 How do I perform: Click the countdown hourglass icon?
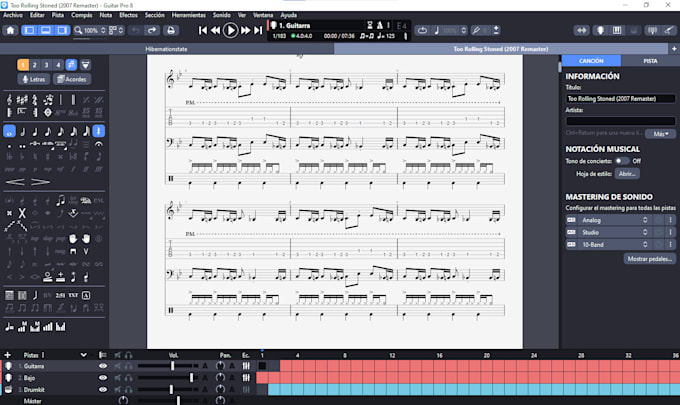(x=370, y=26)
